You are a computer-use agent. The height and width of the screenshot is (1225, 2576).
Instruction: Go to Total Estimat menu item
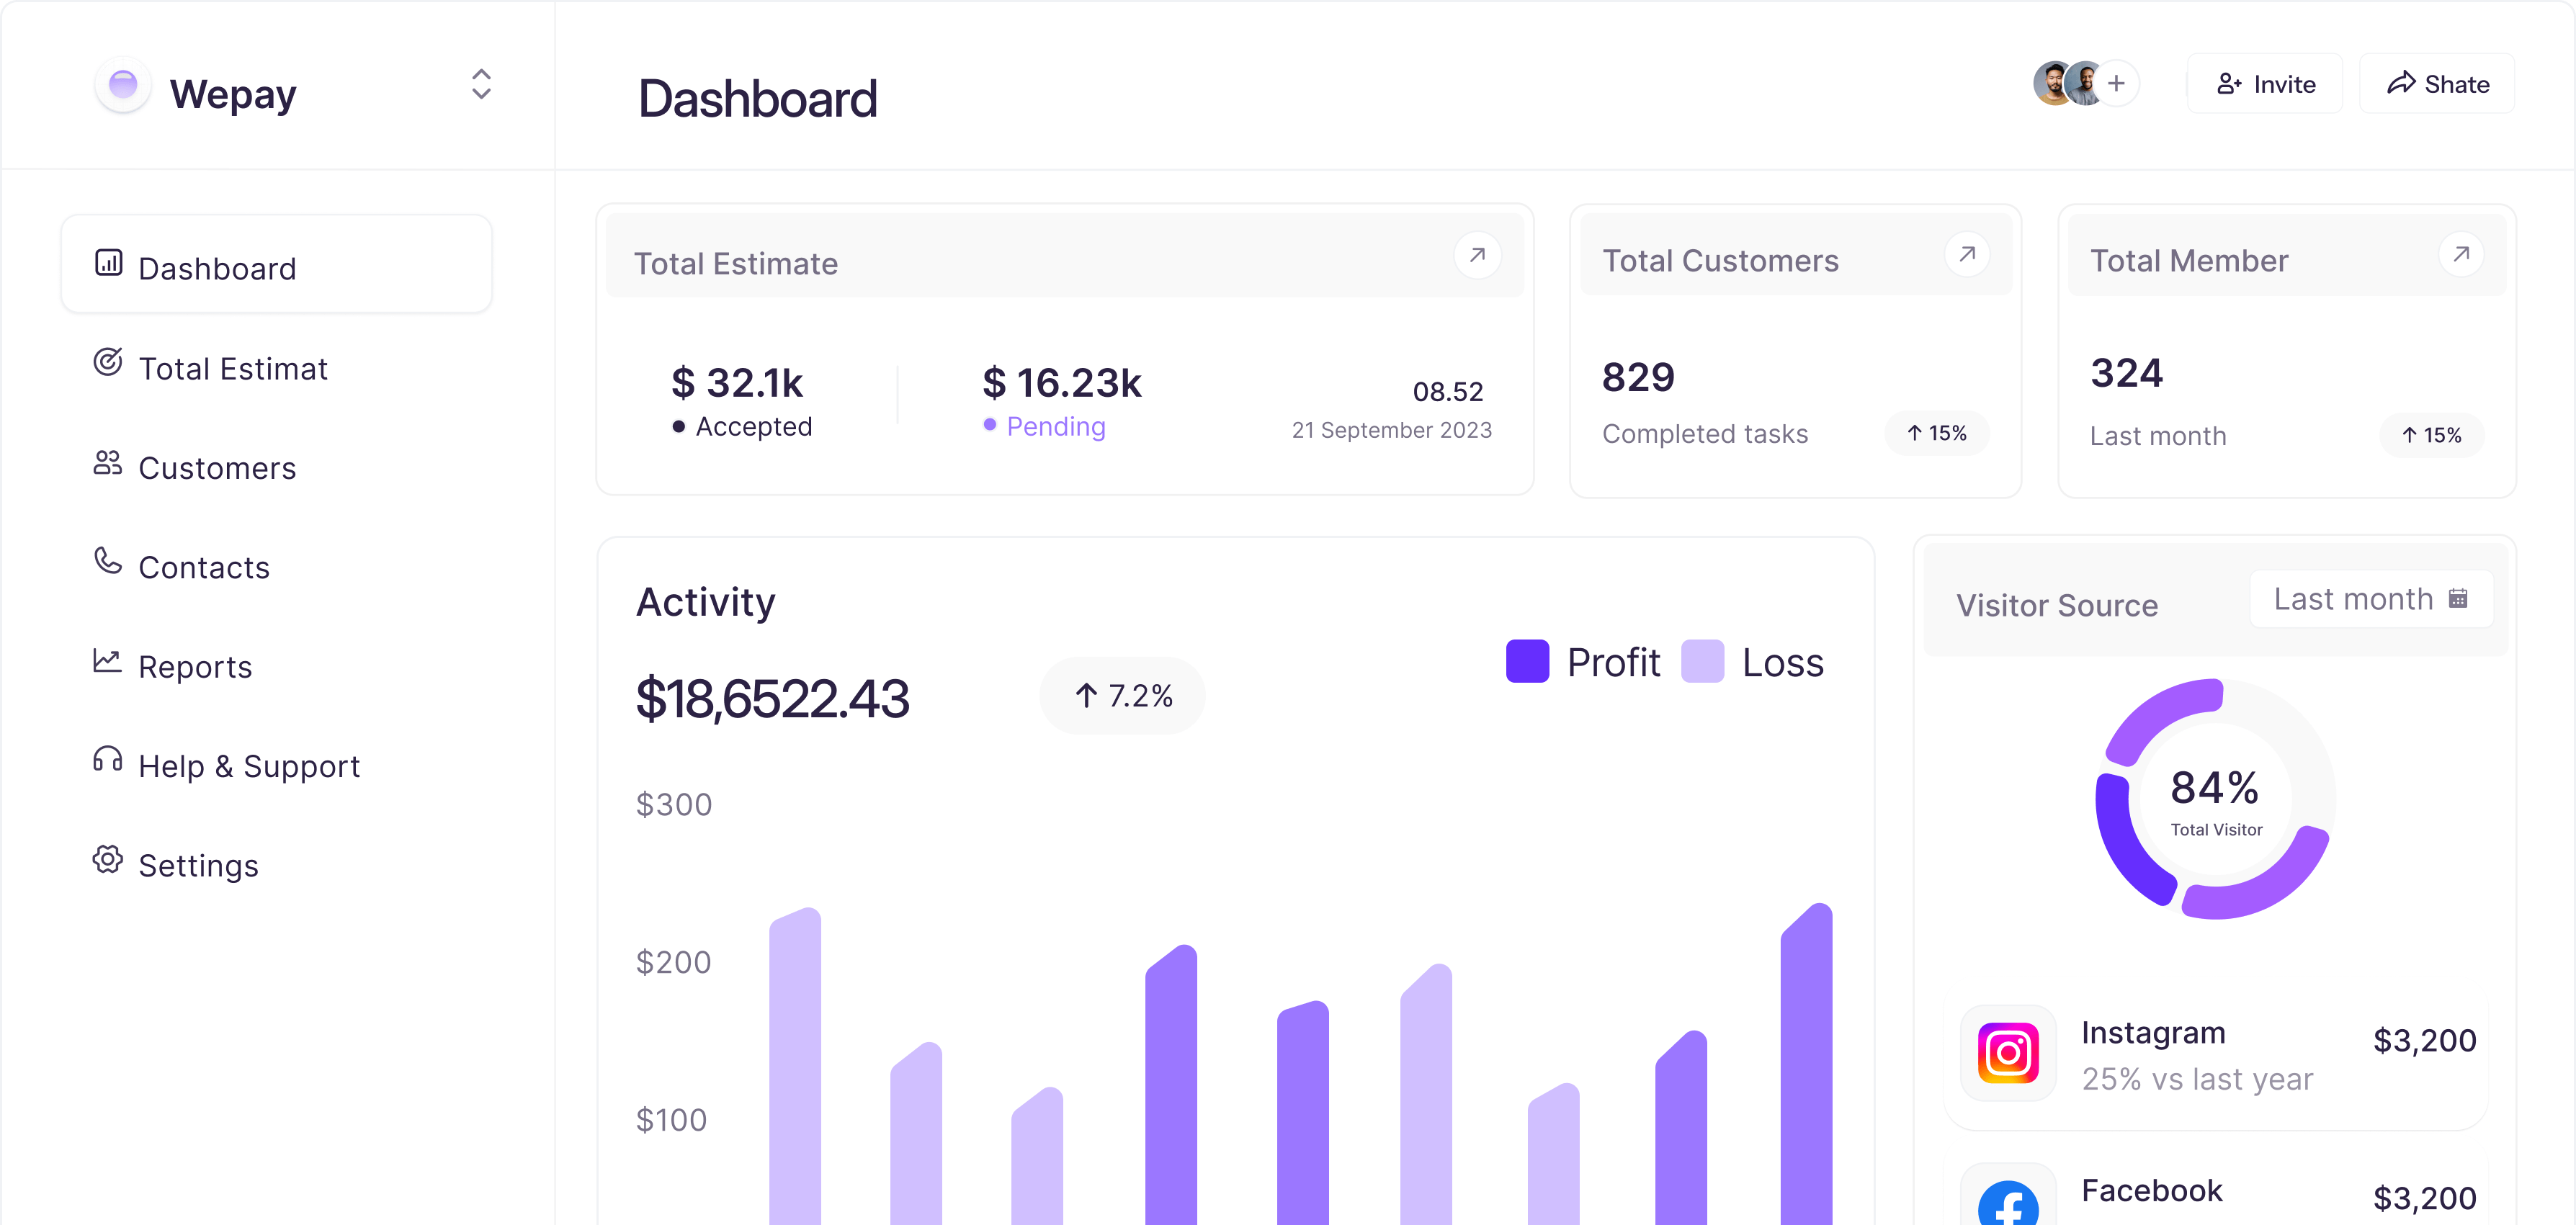point(232,368)
